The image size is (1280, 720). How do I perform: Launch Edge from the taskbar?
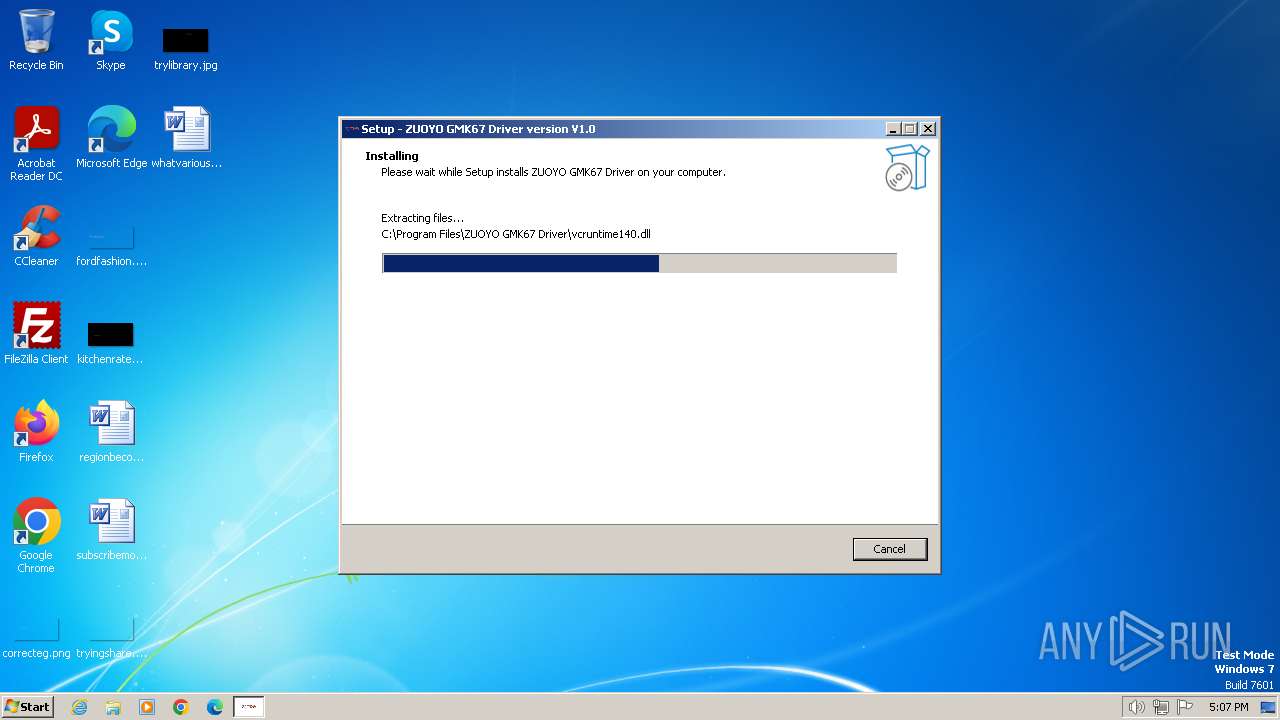tap(215, 707)
